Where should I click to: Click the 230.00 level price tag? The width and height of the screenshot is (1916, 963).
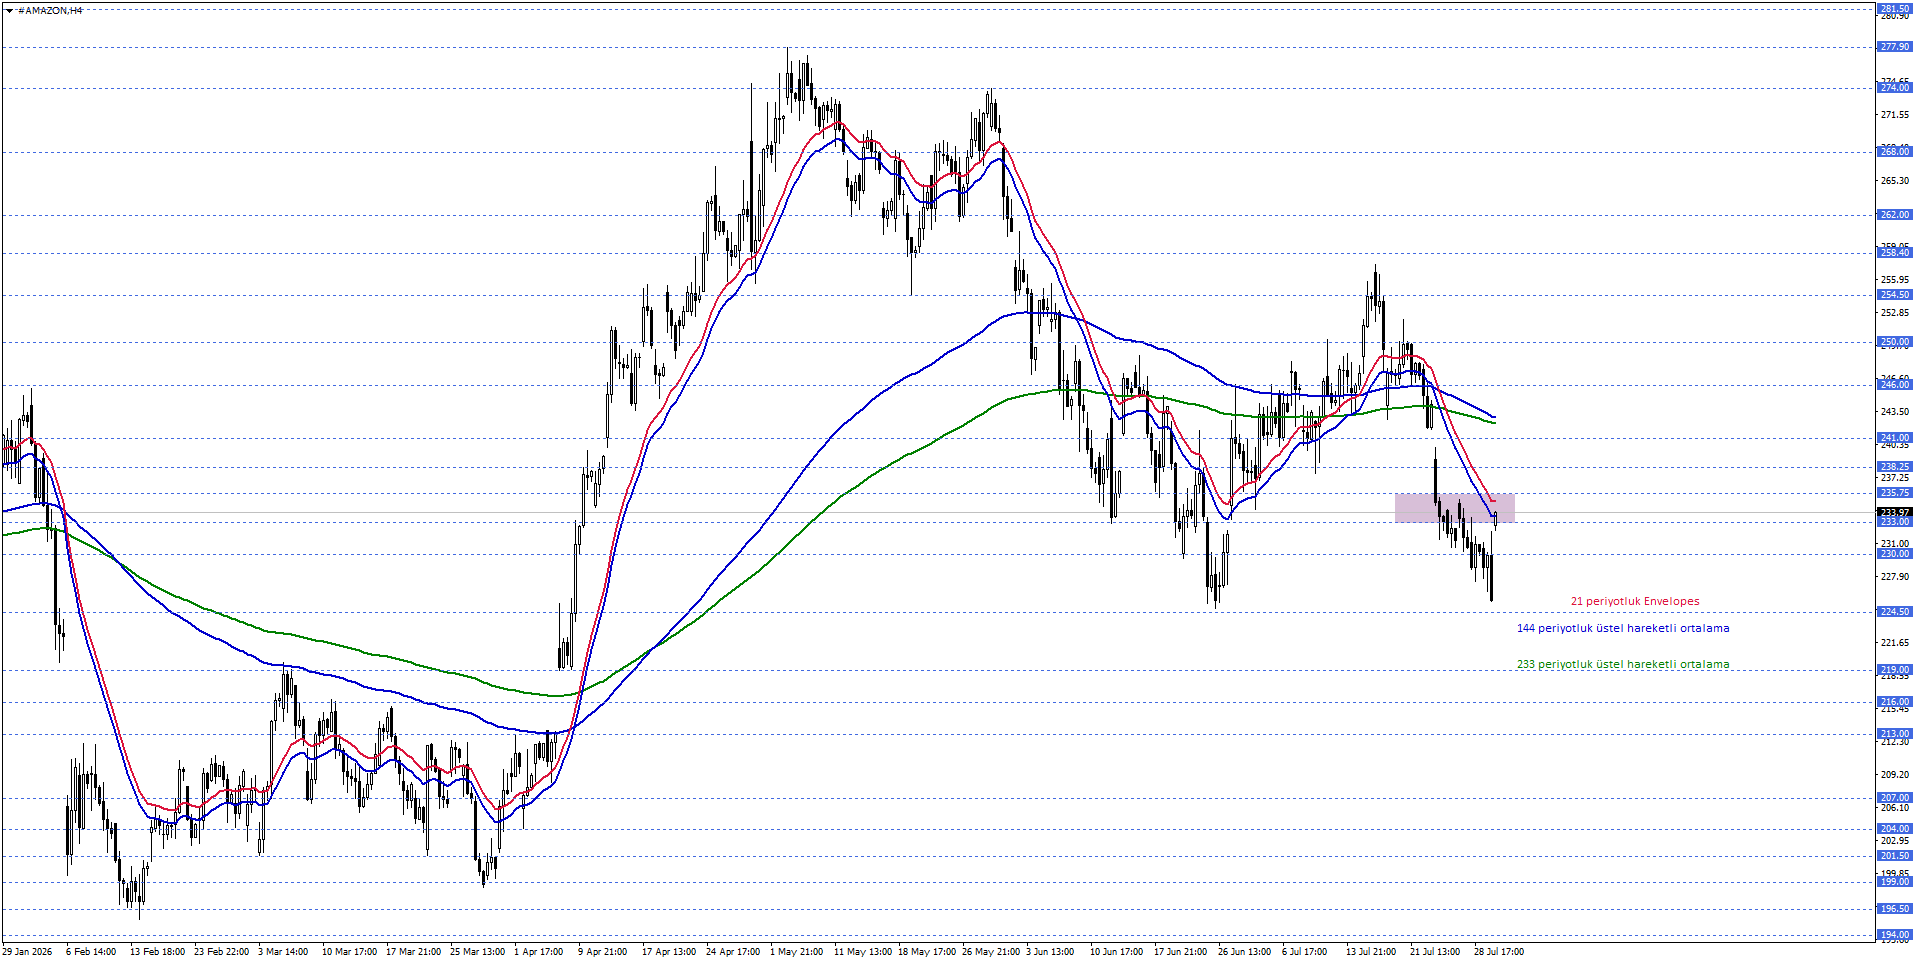(x=1895, y=554)
